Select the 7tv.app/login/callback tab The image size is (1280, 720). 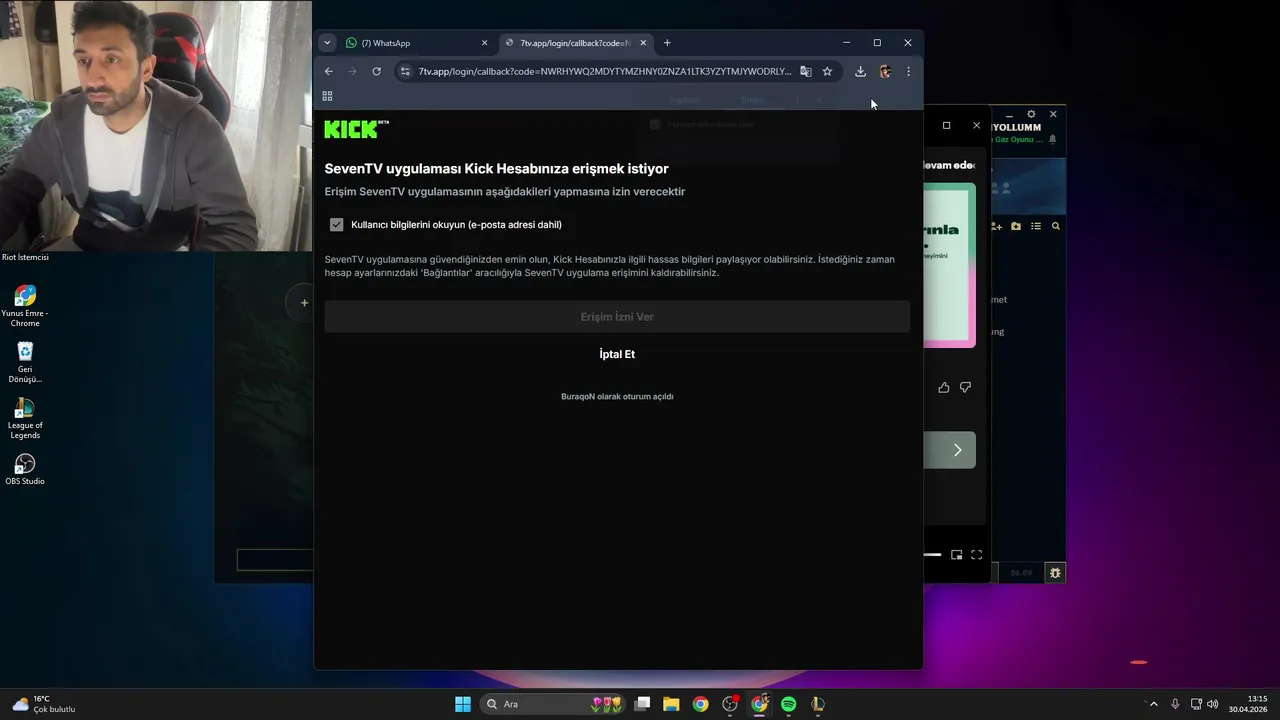(575, 43)
